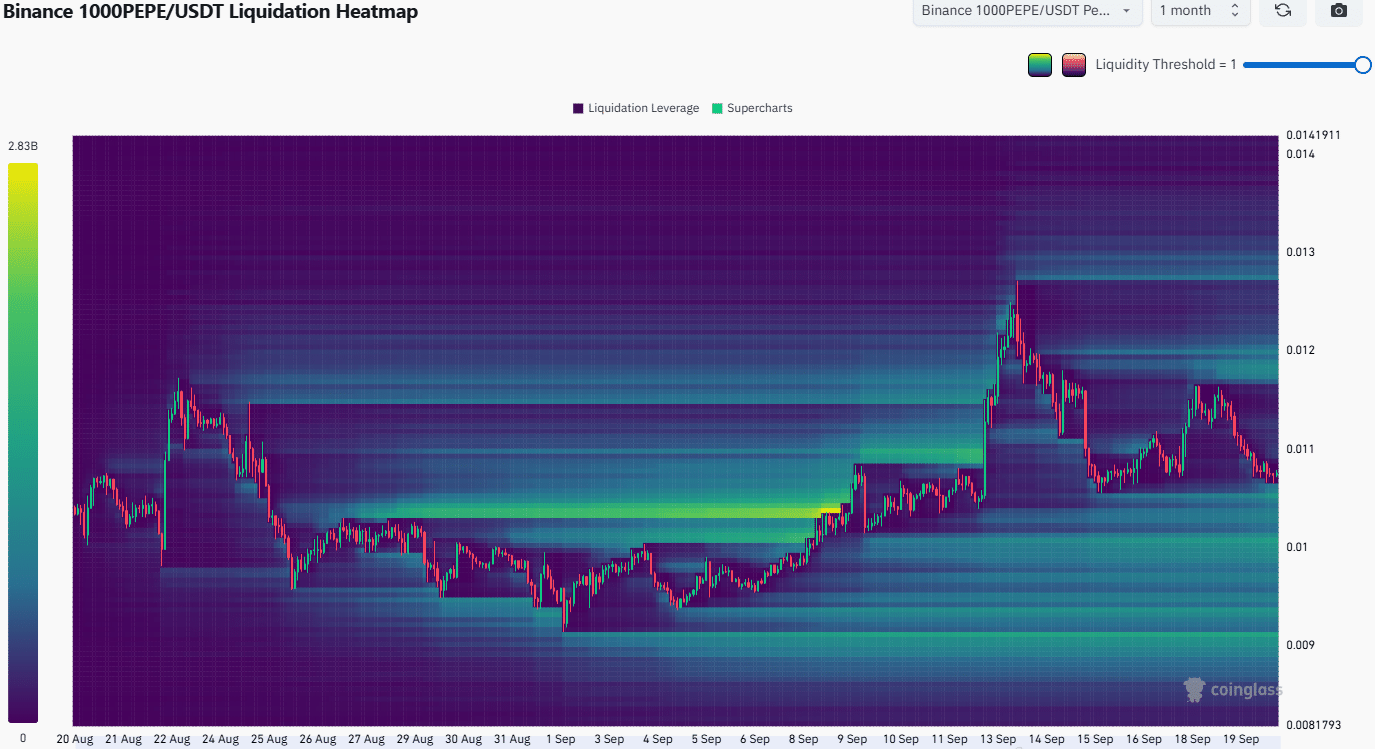Toggle the Liquidation Leverage series label

tap(643, 108)
